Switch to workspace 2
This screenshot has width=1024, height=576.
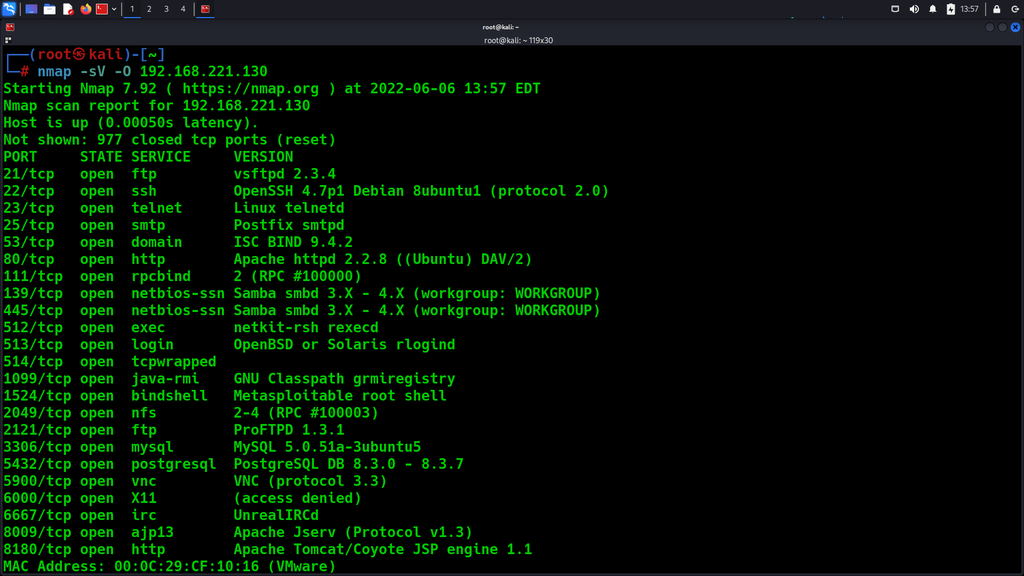[149, 9]
